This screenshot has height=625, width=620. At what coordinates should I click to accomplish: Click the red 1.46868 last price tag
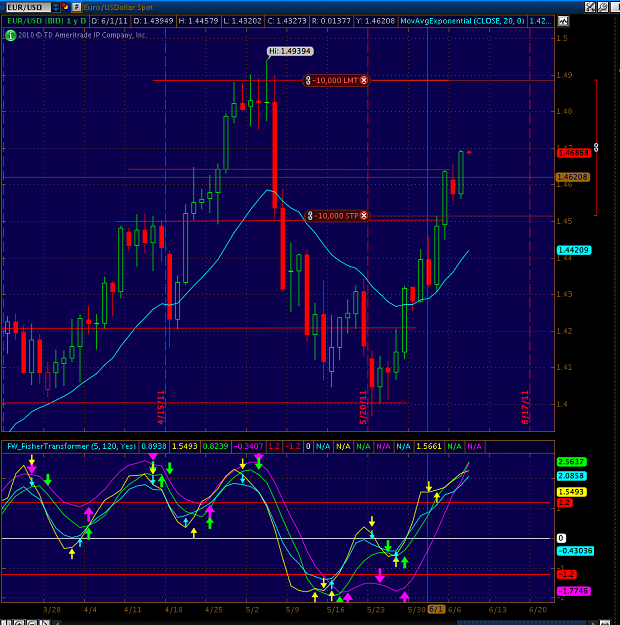tap(573, 153)
